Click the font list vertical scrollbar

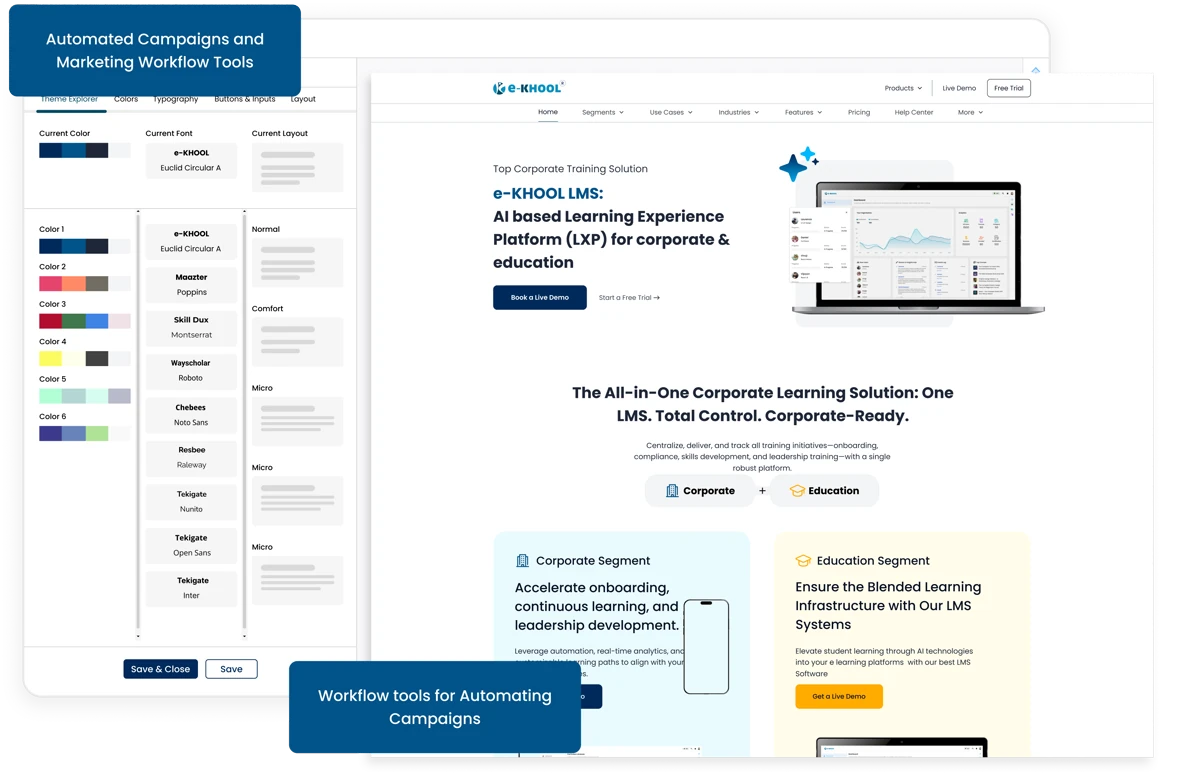(138, 424)
